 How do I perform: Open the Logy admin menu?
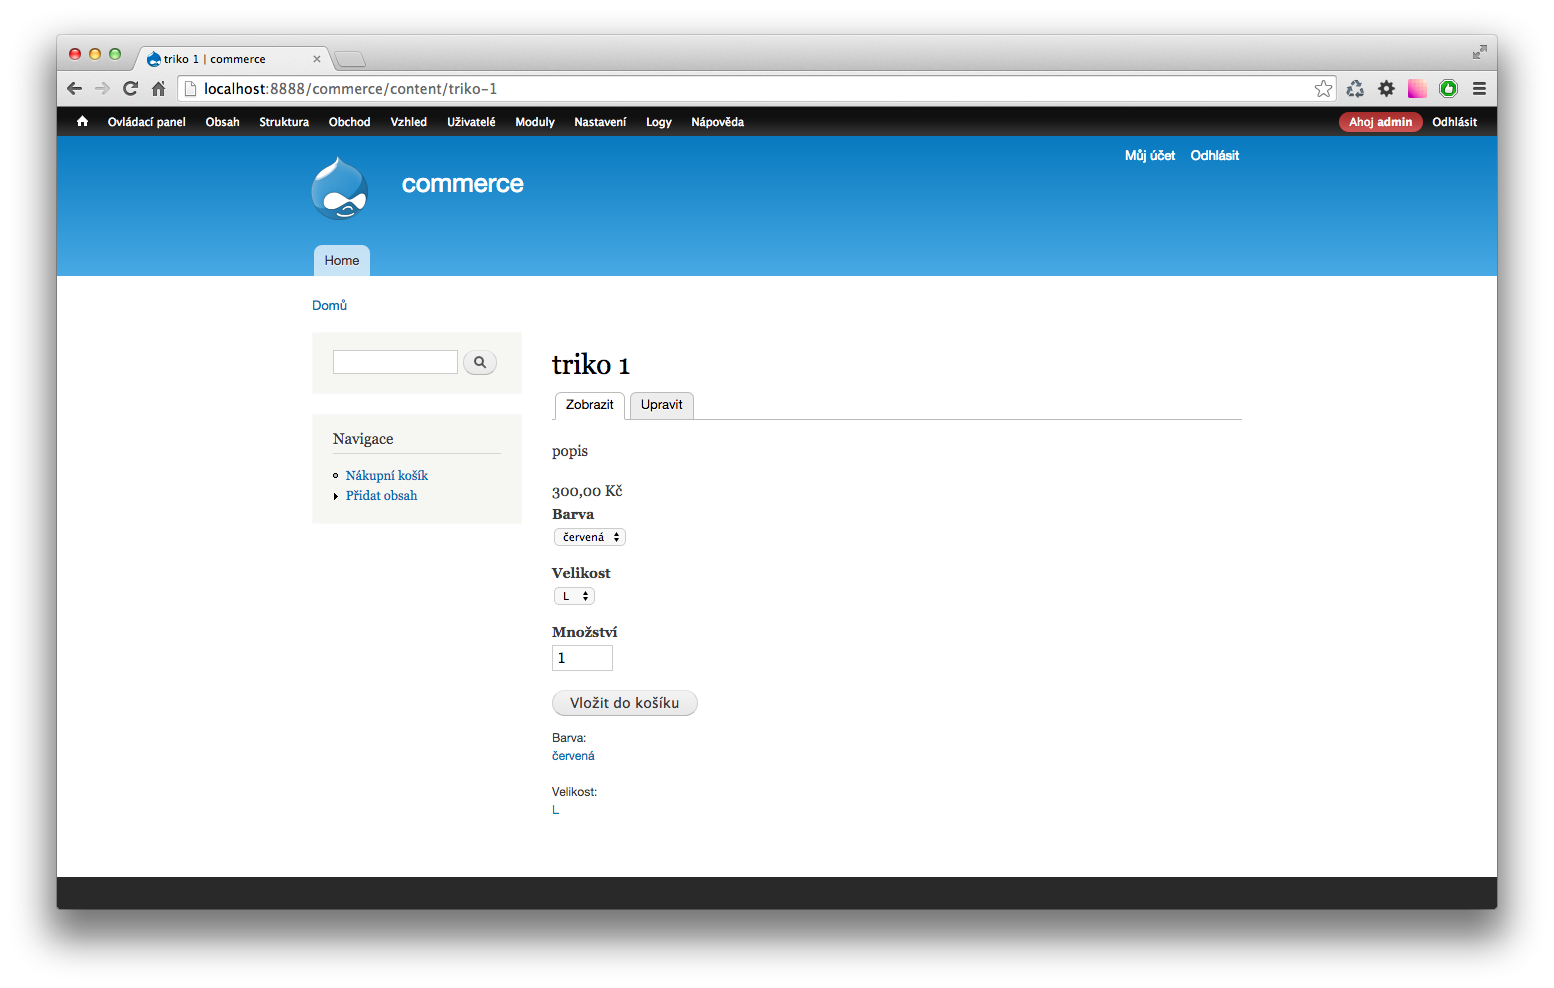coord(659,122)
